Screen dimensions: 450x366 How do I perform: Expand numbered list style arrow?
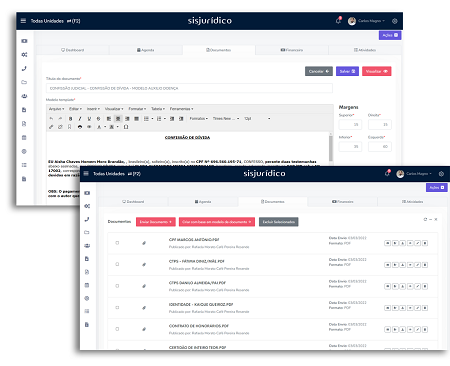point(165,119)
